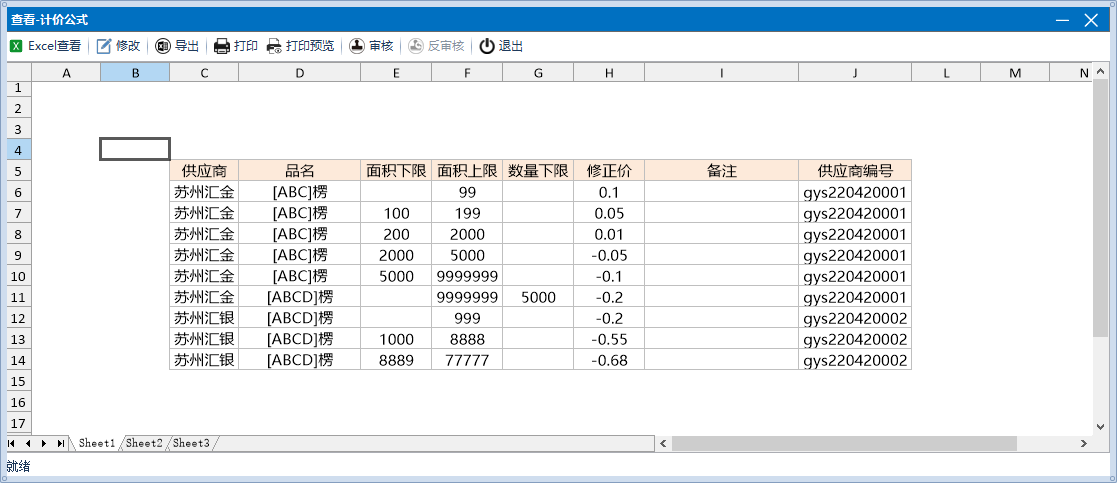Open 打印预览 print preview

(274, 46)
